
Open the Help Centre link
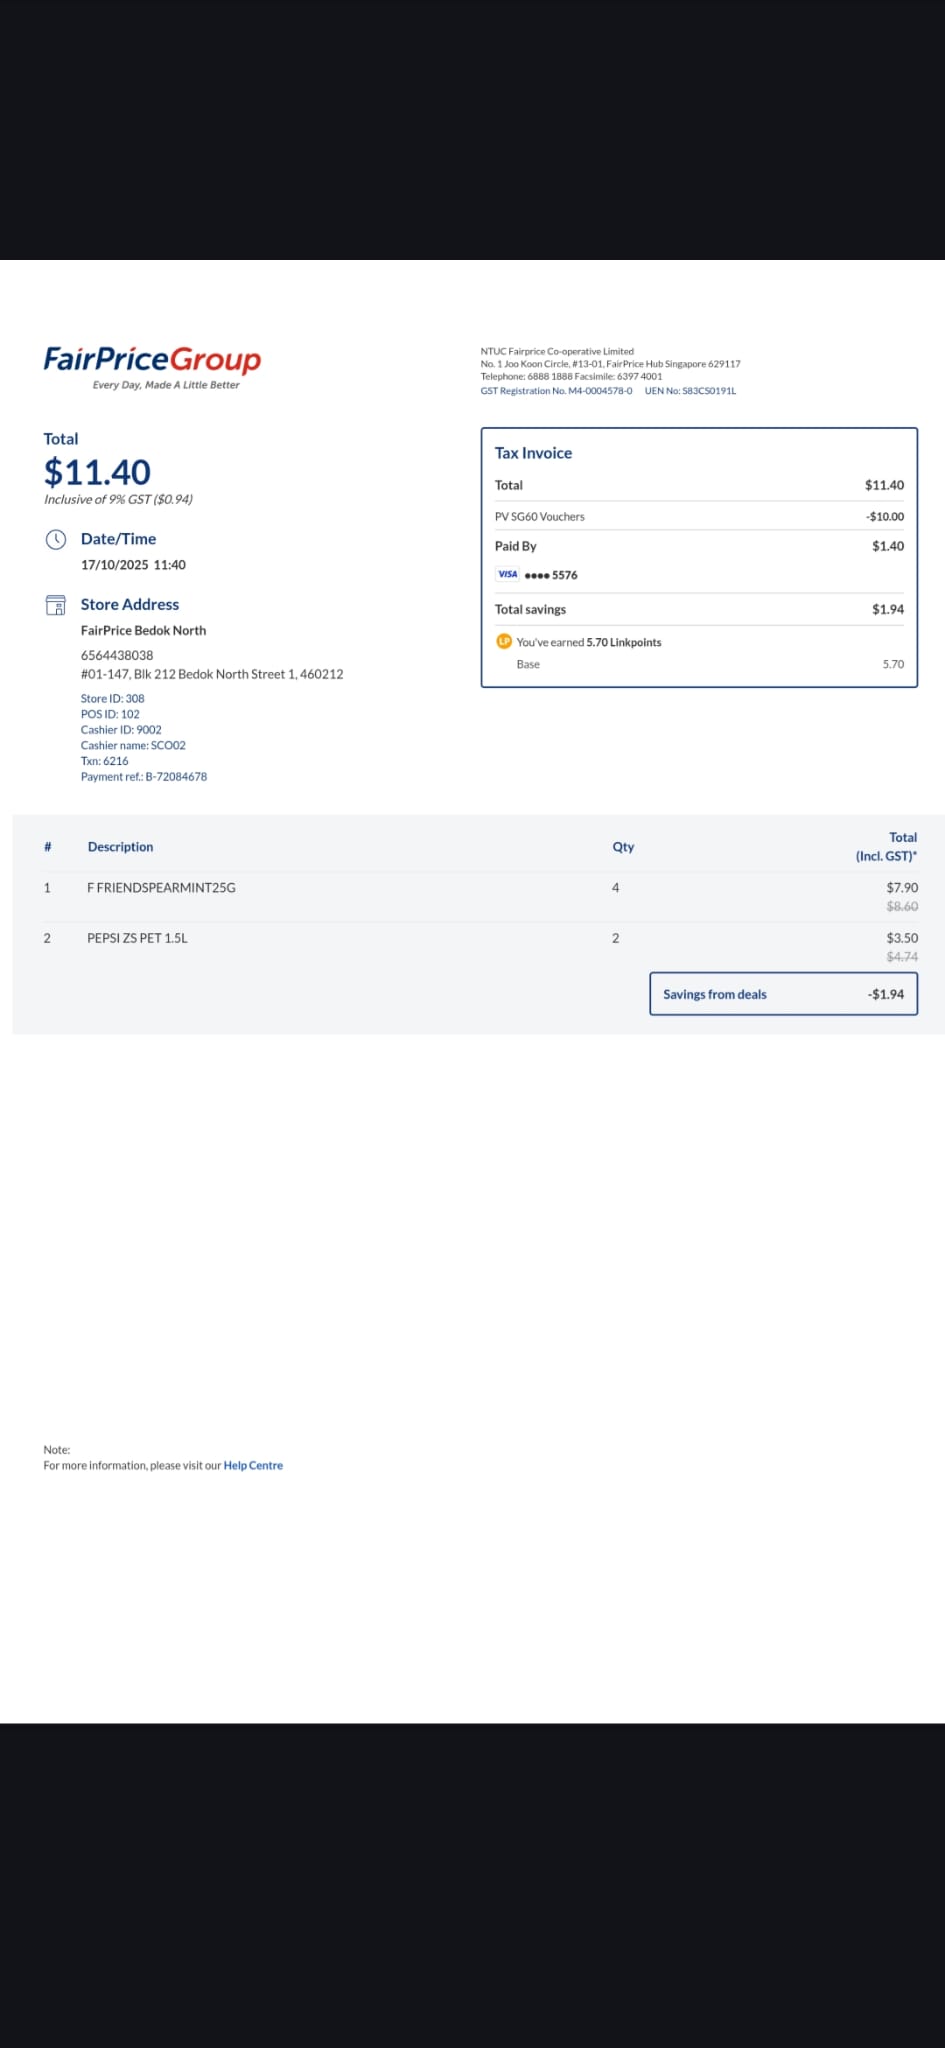pyautogui.click(x=253, y=1465)
